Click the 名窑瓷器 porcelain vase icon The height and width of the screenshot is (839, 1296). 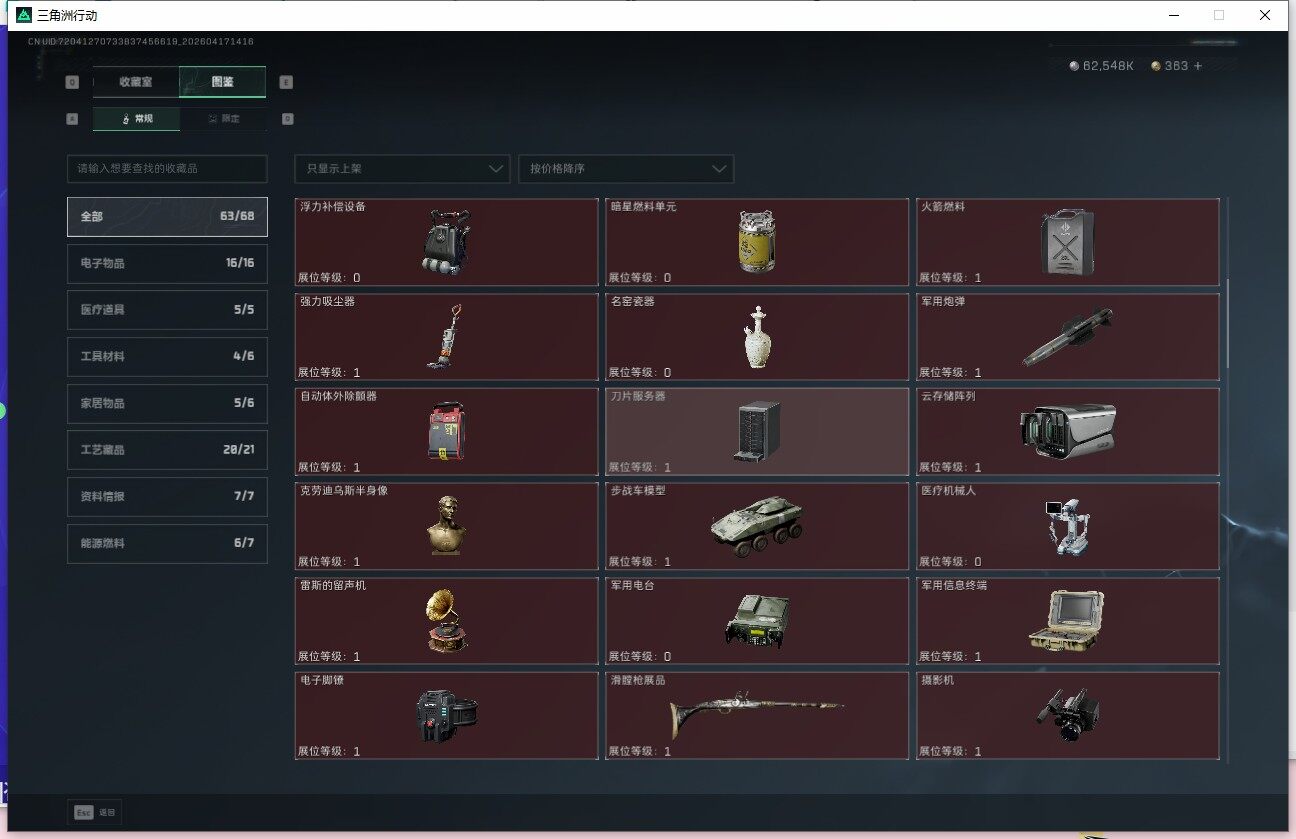coord(757,337)
